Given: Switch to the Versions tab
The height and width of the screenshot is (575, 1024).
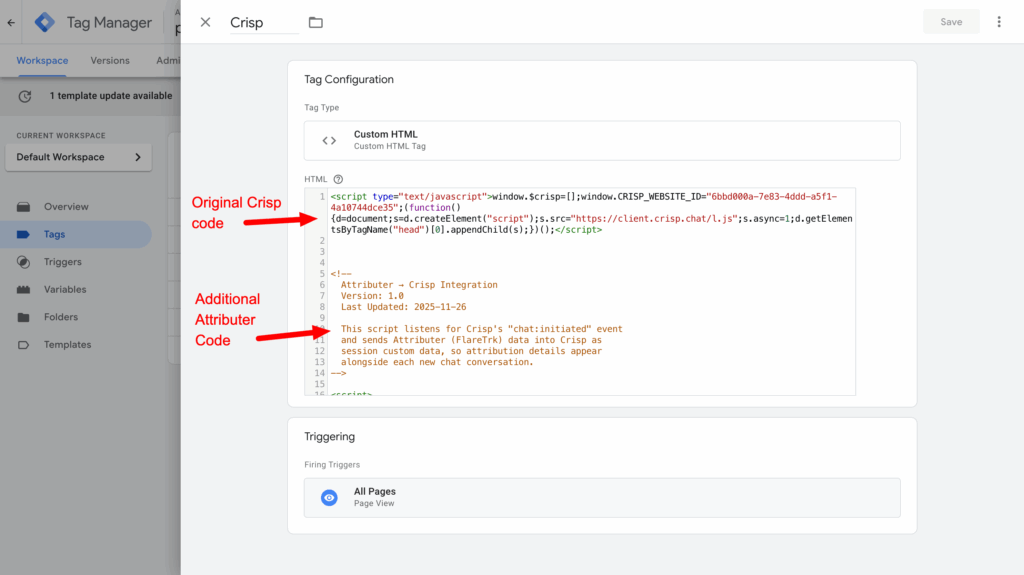Looking at the screenshot, I should (x=110, y=60).
